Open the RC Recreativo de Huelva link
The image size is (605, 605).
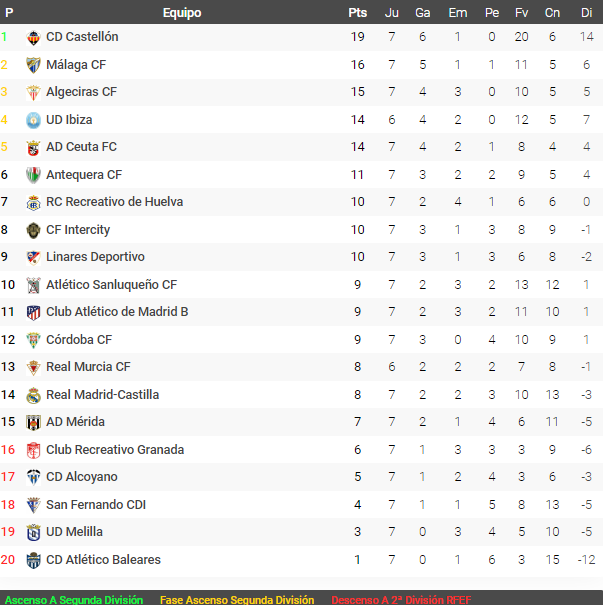[x=114, y=202]
